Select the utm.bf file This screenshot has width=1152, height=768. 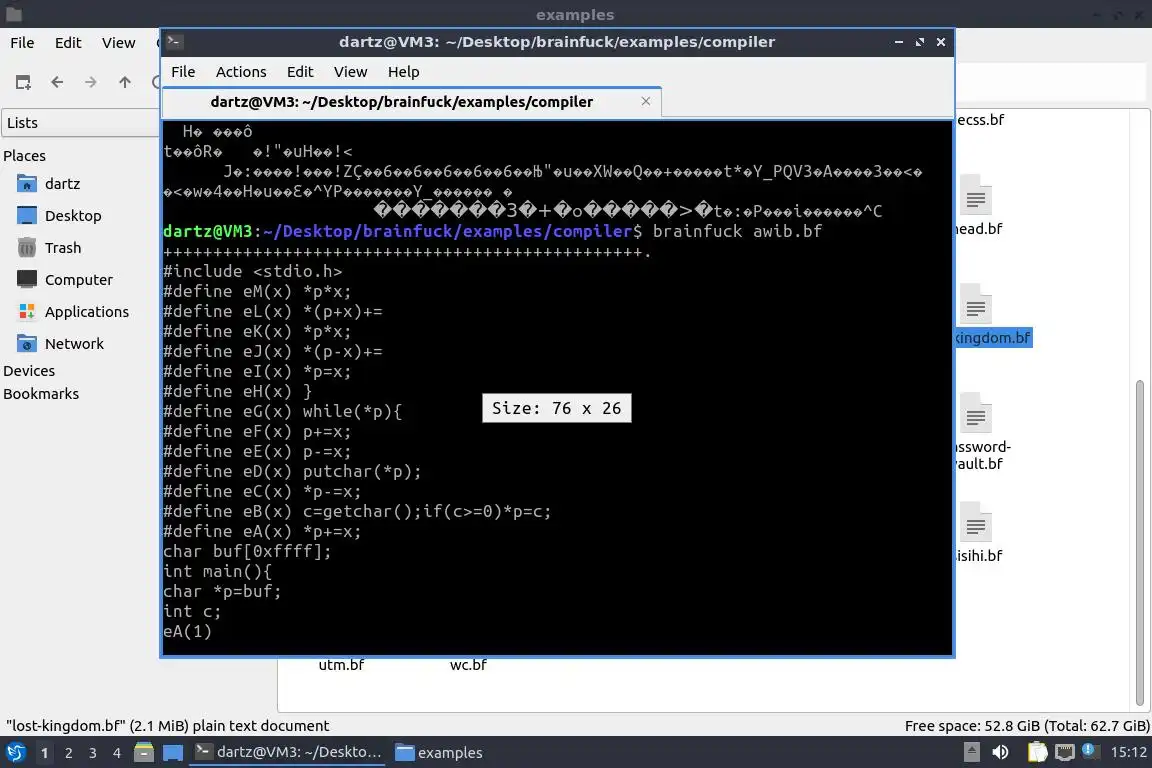(x=341, y=665)
